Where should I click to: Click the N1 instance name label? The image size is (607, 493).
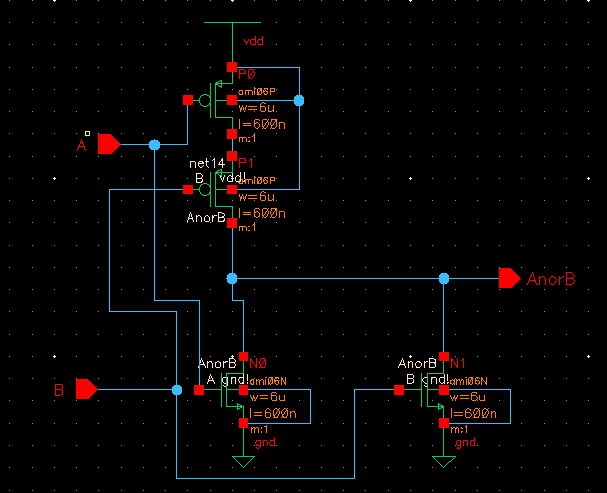click(458, 363)
